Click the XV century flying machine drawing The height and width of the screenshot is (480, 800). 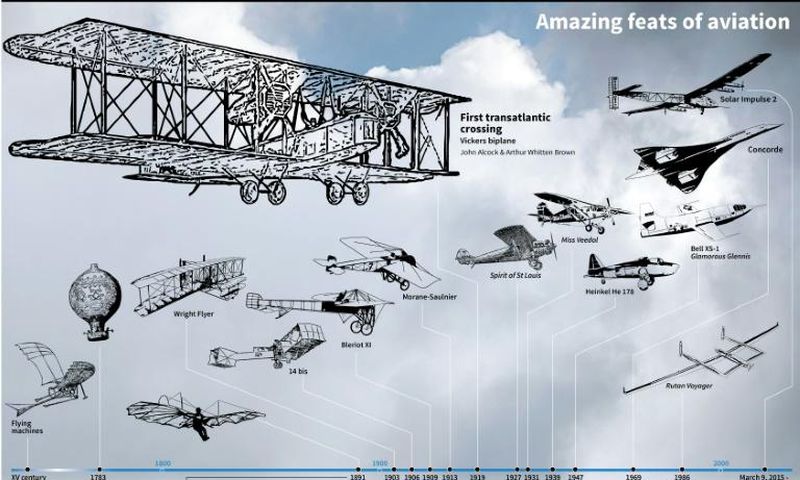pos(51,378)
